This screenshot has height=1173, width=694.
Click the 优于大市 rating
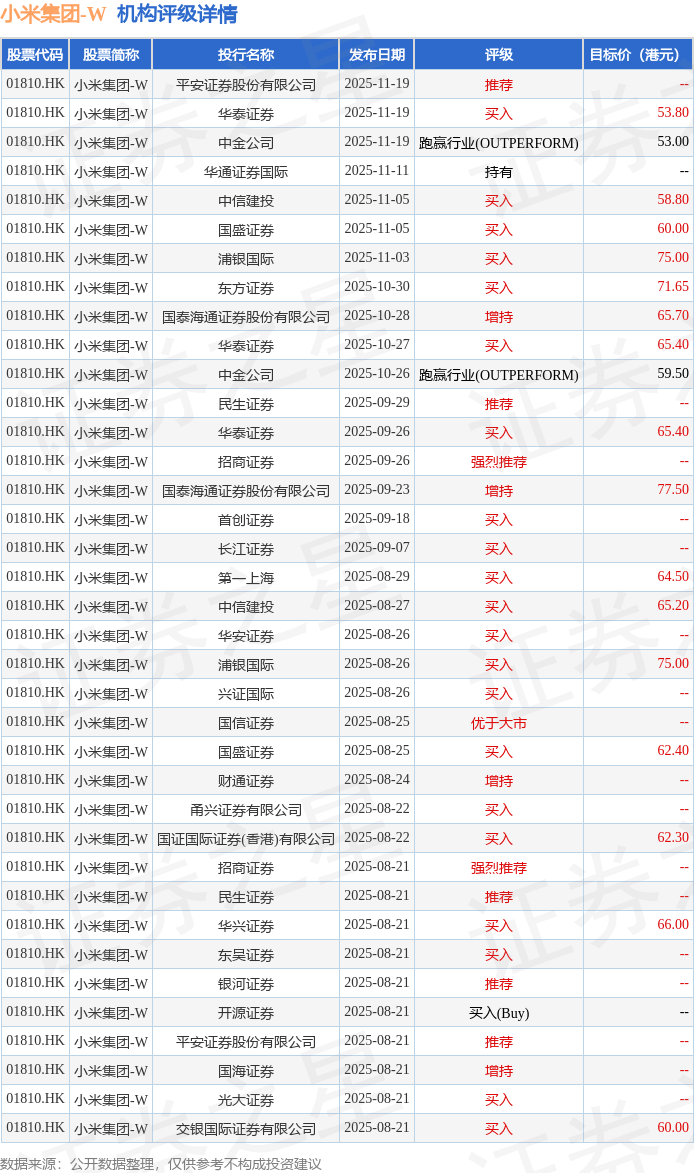pos(498,723)
